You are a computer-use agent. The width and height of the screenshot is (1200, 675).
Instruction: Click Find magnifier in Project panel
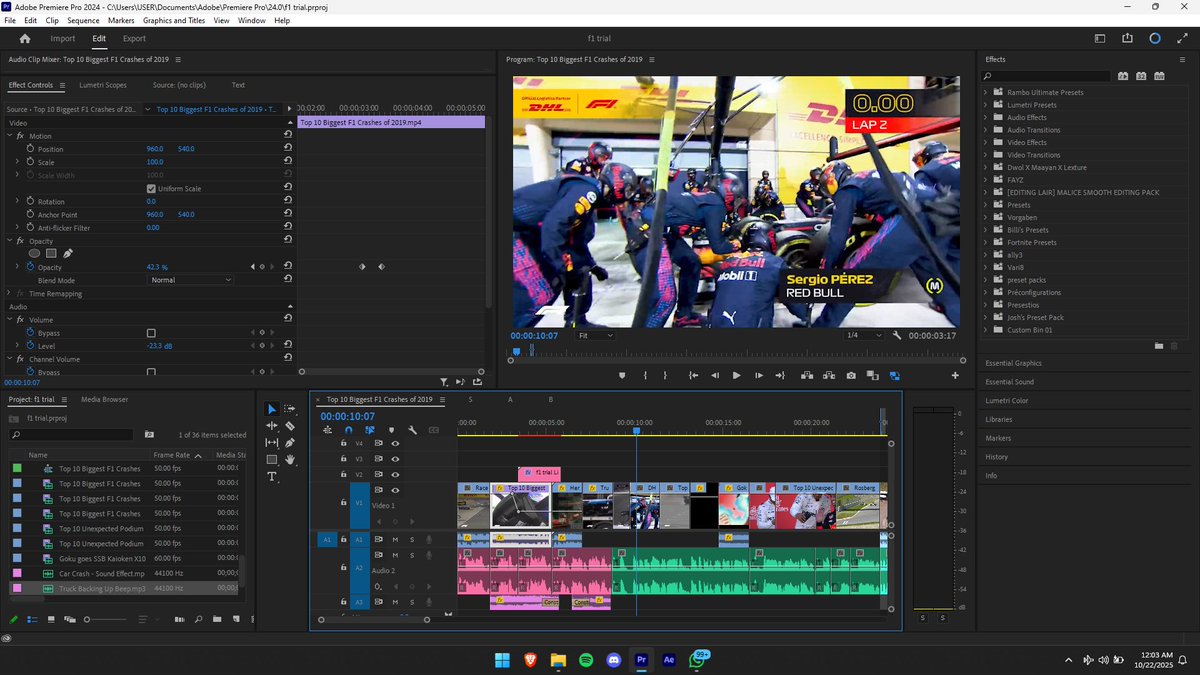(200, 620)
